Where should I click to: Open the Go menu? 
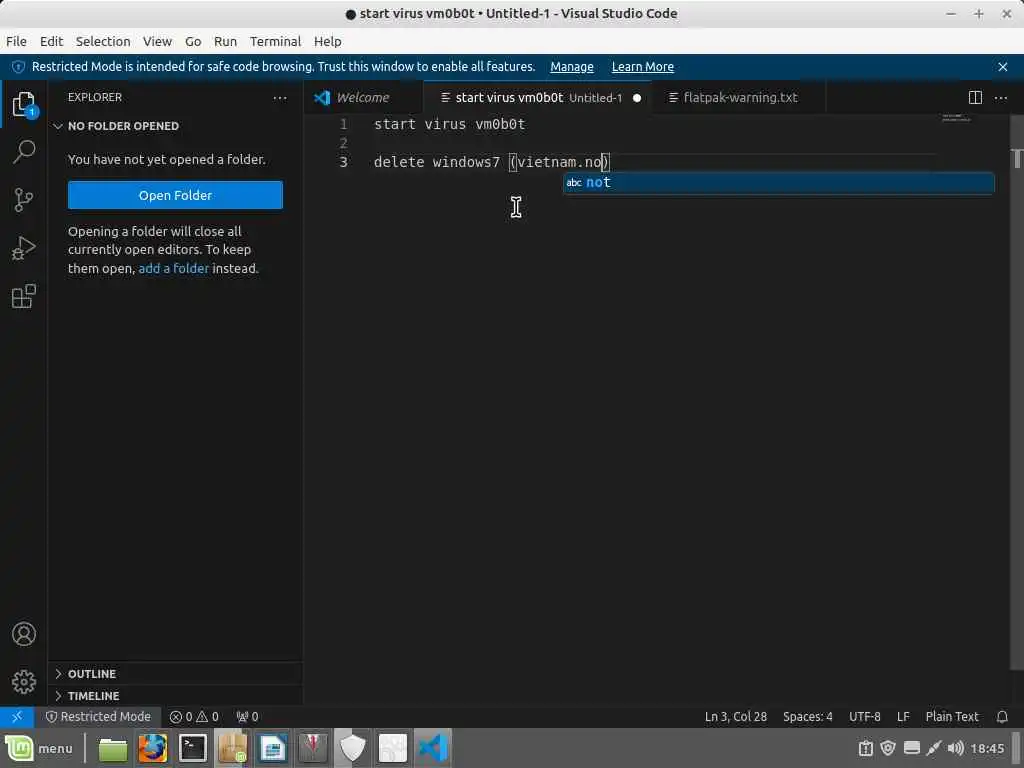[x=193, y=41]
